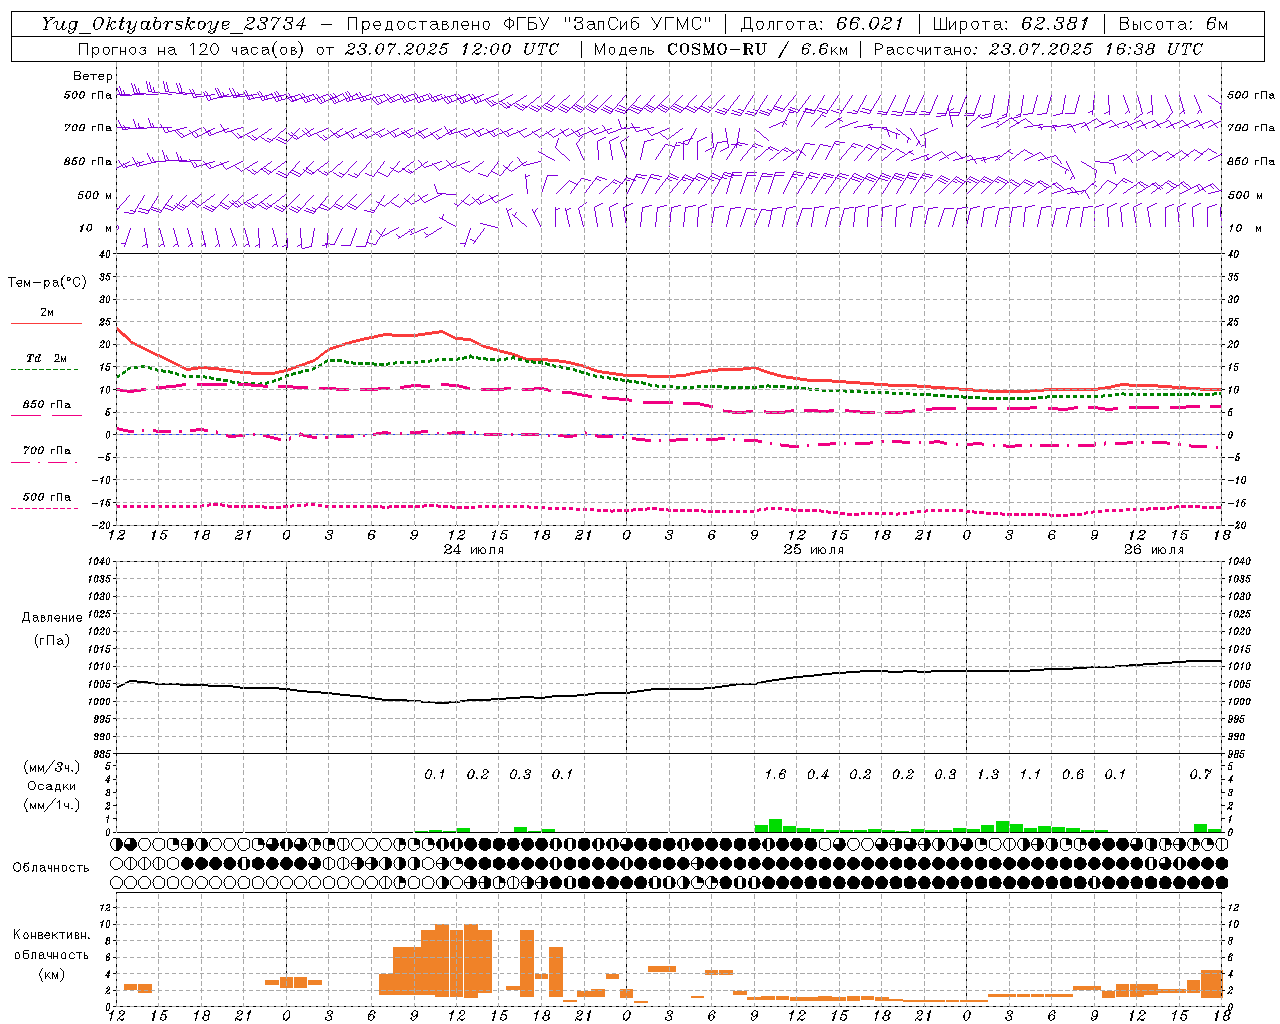1280x1024 pixels.
Task: Click the Облачность row label
Action: click(51, 868)
